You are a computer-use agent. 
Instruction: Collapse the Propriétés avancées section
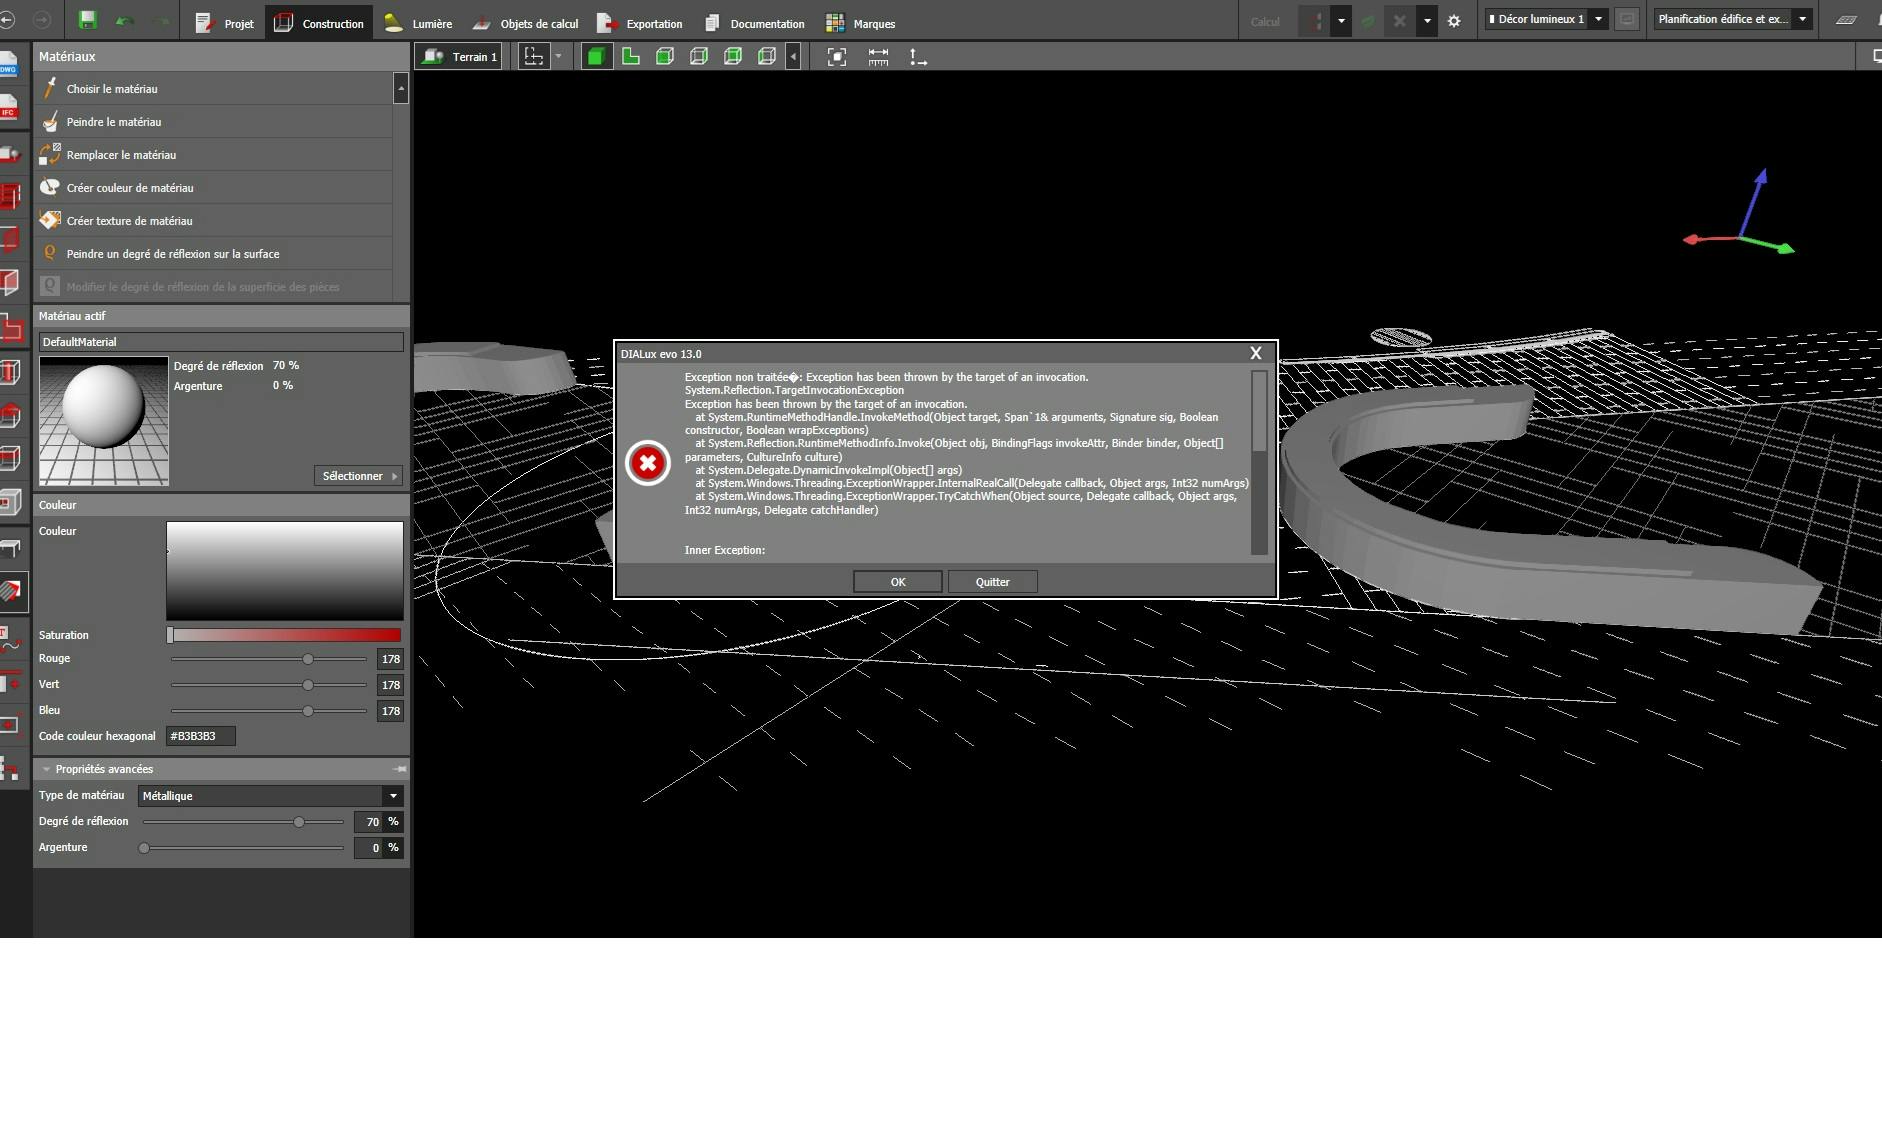[x=46, y=769]
